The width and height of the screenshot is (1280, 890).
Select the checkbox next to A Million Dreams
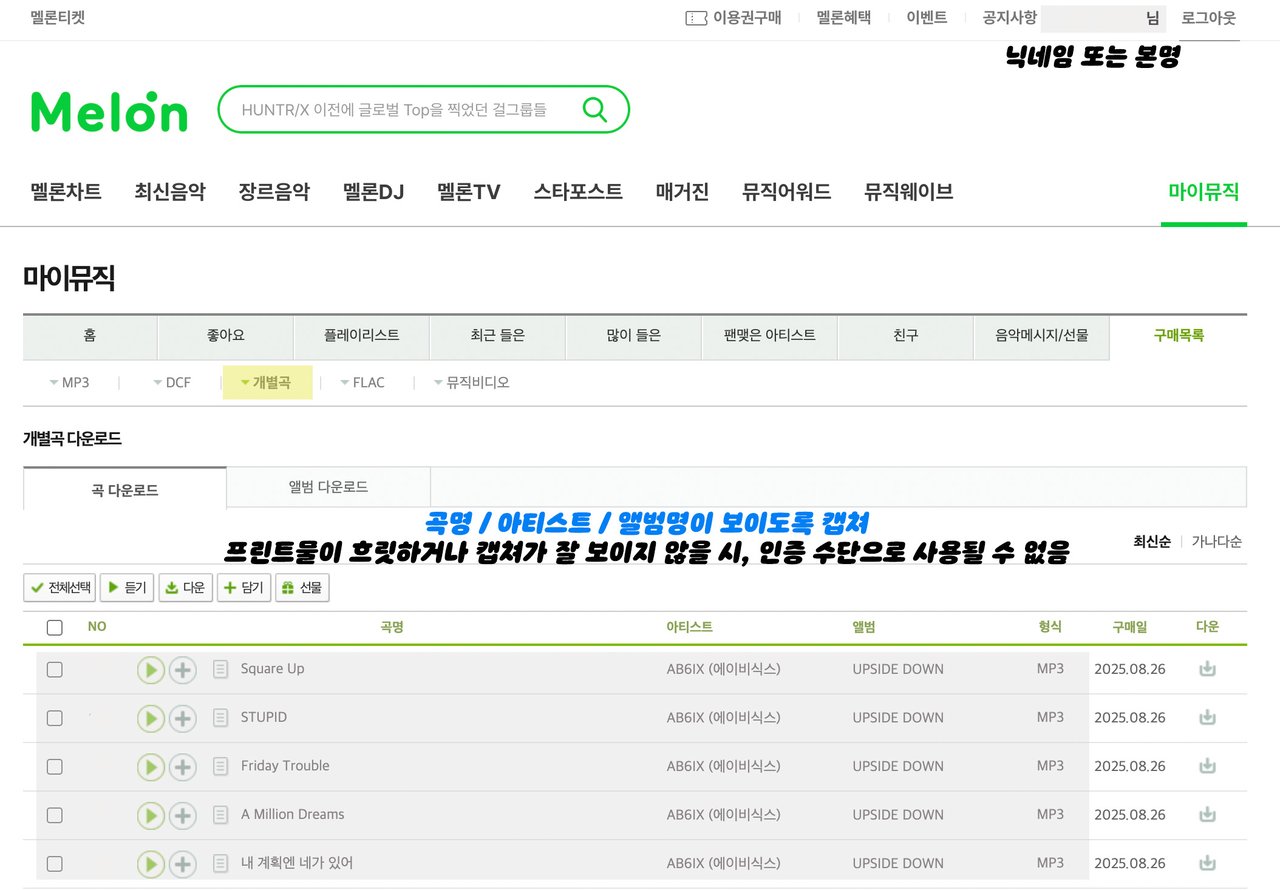tap(55, 815)
